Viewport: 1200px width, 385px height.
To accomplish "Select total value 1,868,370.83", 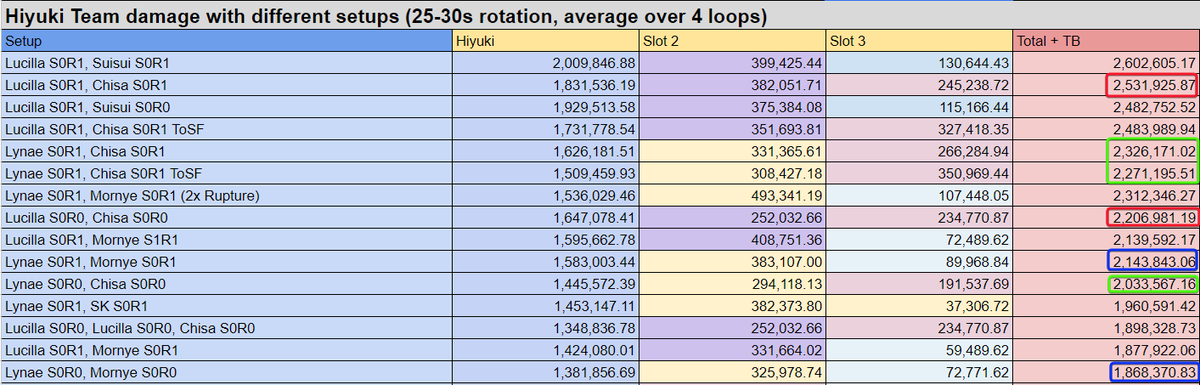I will (1106, 371).
